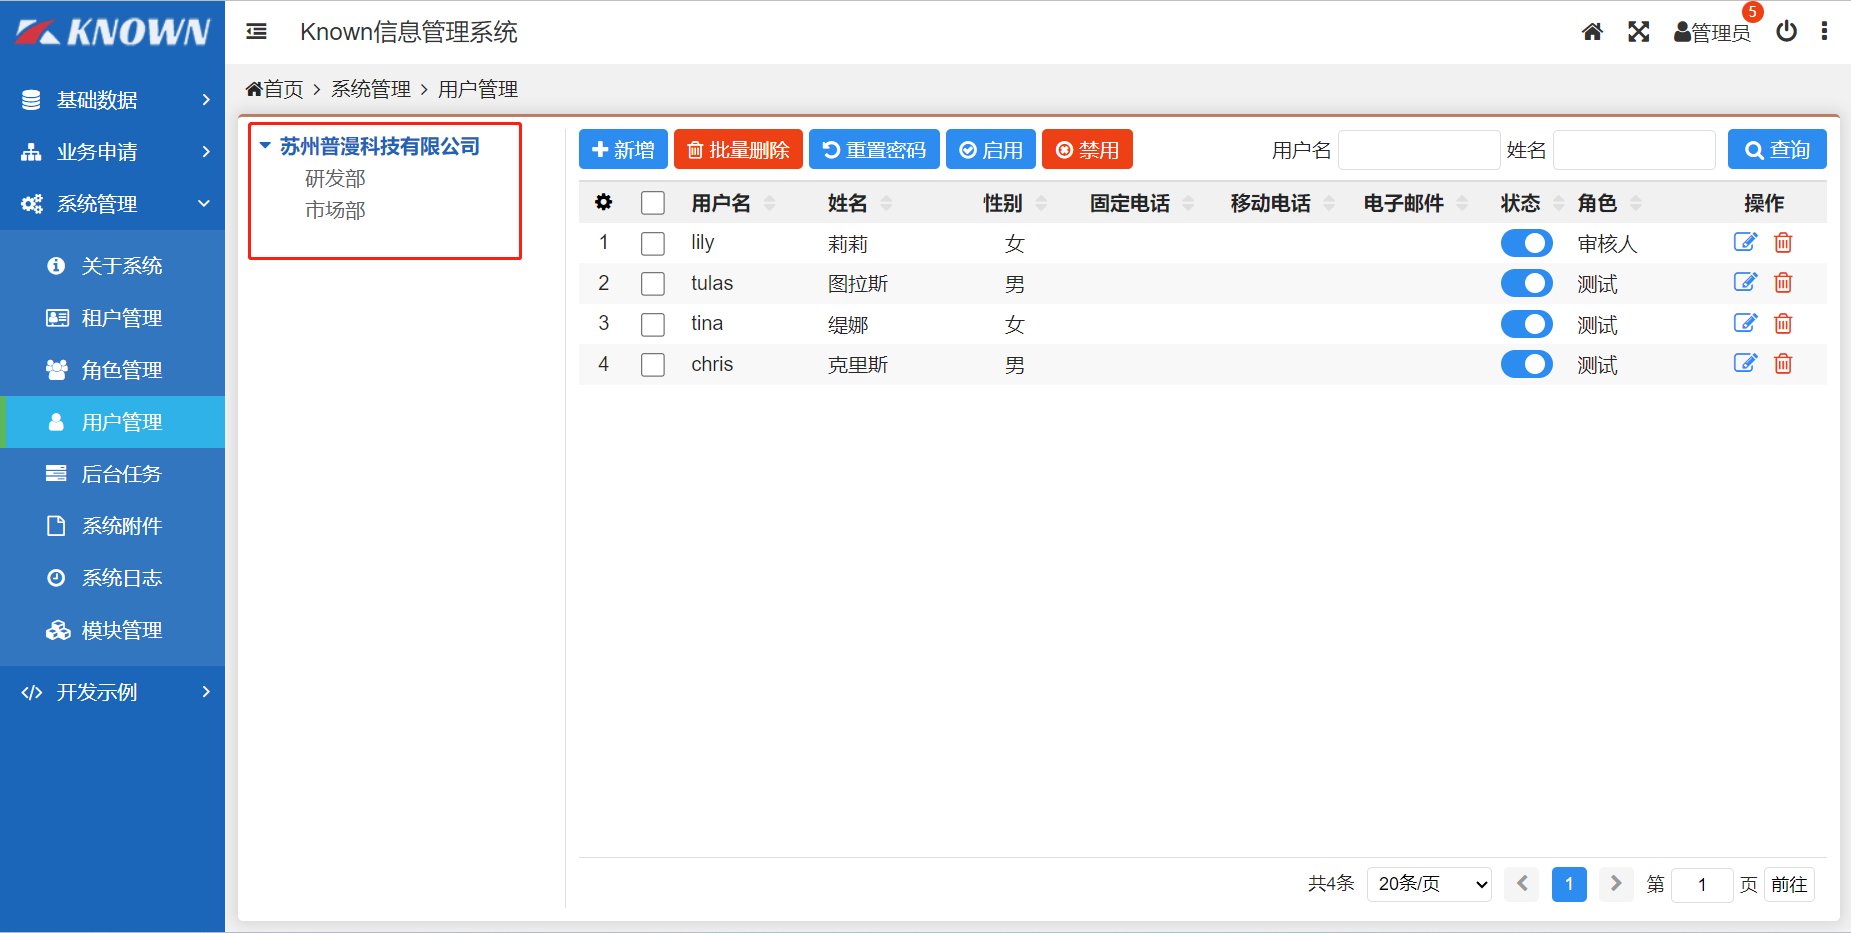This screenshot has width=1851, height=933.
Task: Sort by 姓名 column arrows
Action: coord(886,203)
